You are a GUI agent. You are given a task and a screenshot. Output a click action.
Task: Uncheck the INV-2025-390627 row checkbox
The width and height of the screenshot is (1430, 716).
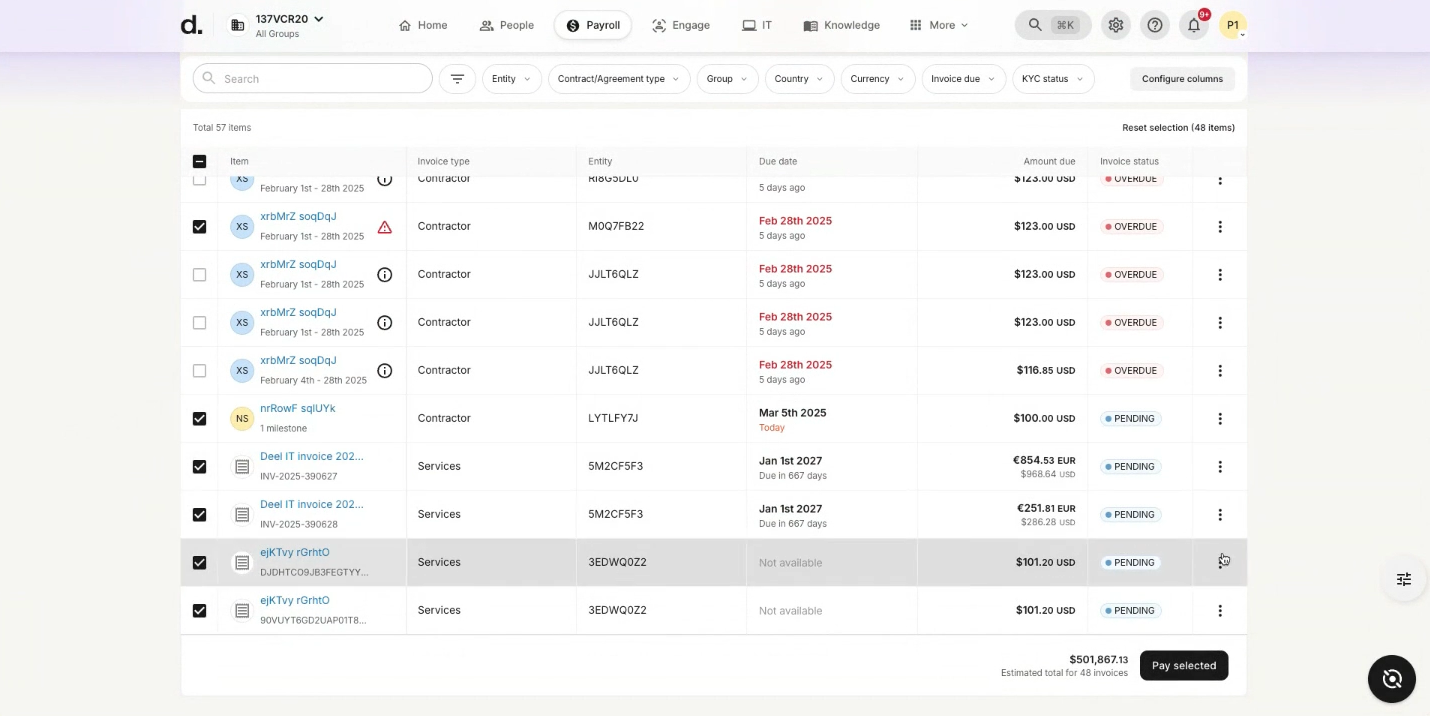pyautogui.click(x=199, y=467)
